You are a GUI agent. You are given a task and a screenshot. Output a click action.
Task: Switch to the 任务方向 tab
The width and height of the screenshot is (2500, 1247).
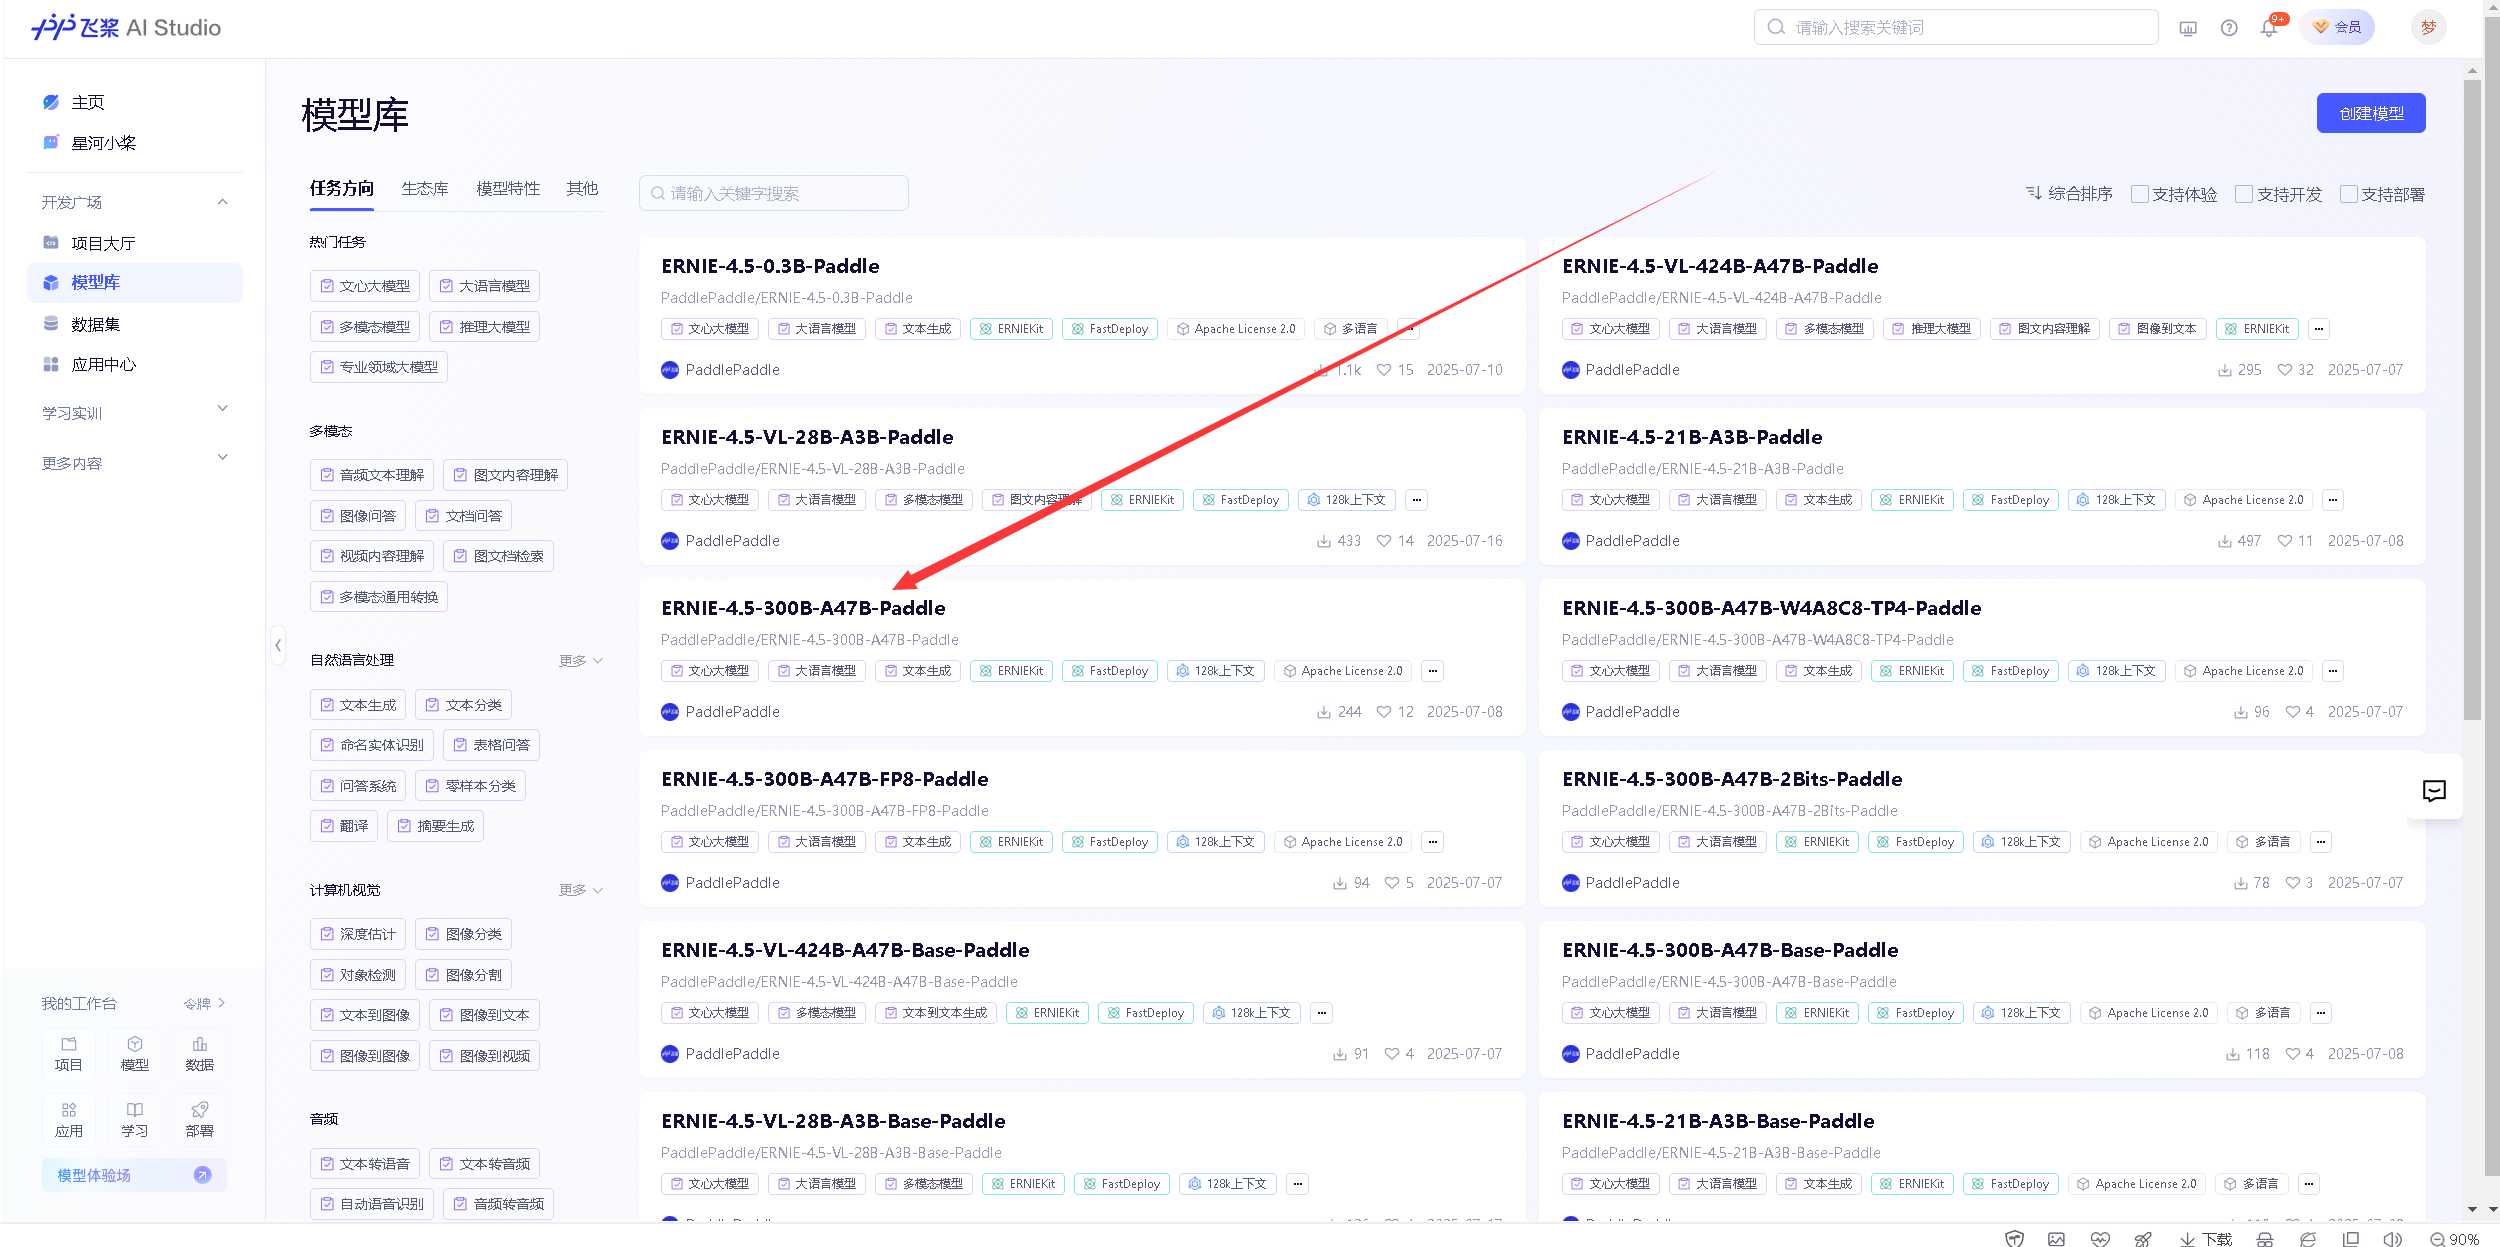342,188
